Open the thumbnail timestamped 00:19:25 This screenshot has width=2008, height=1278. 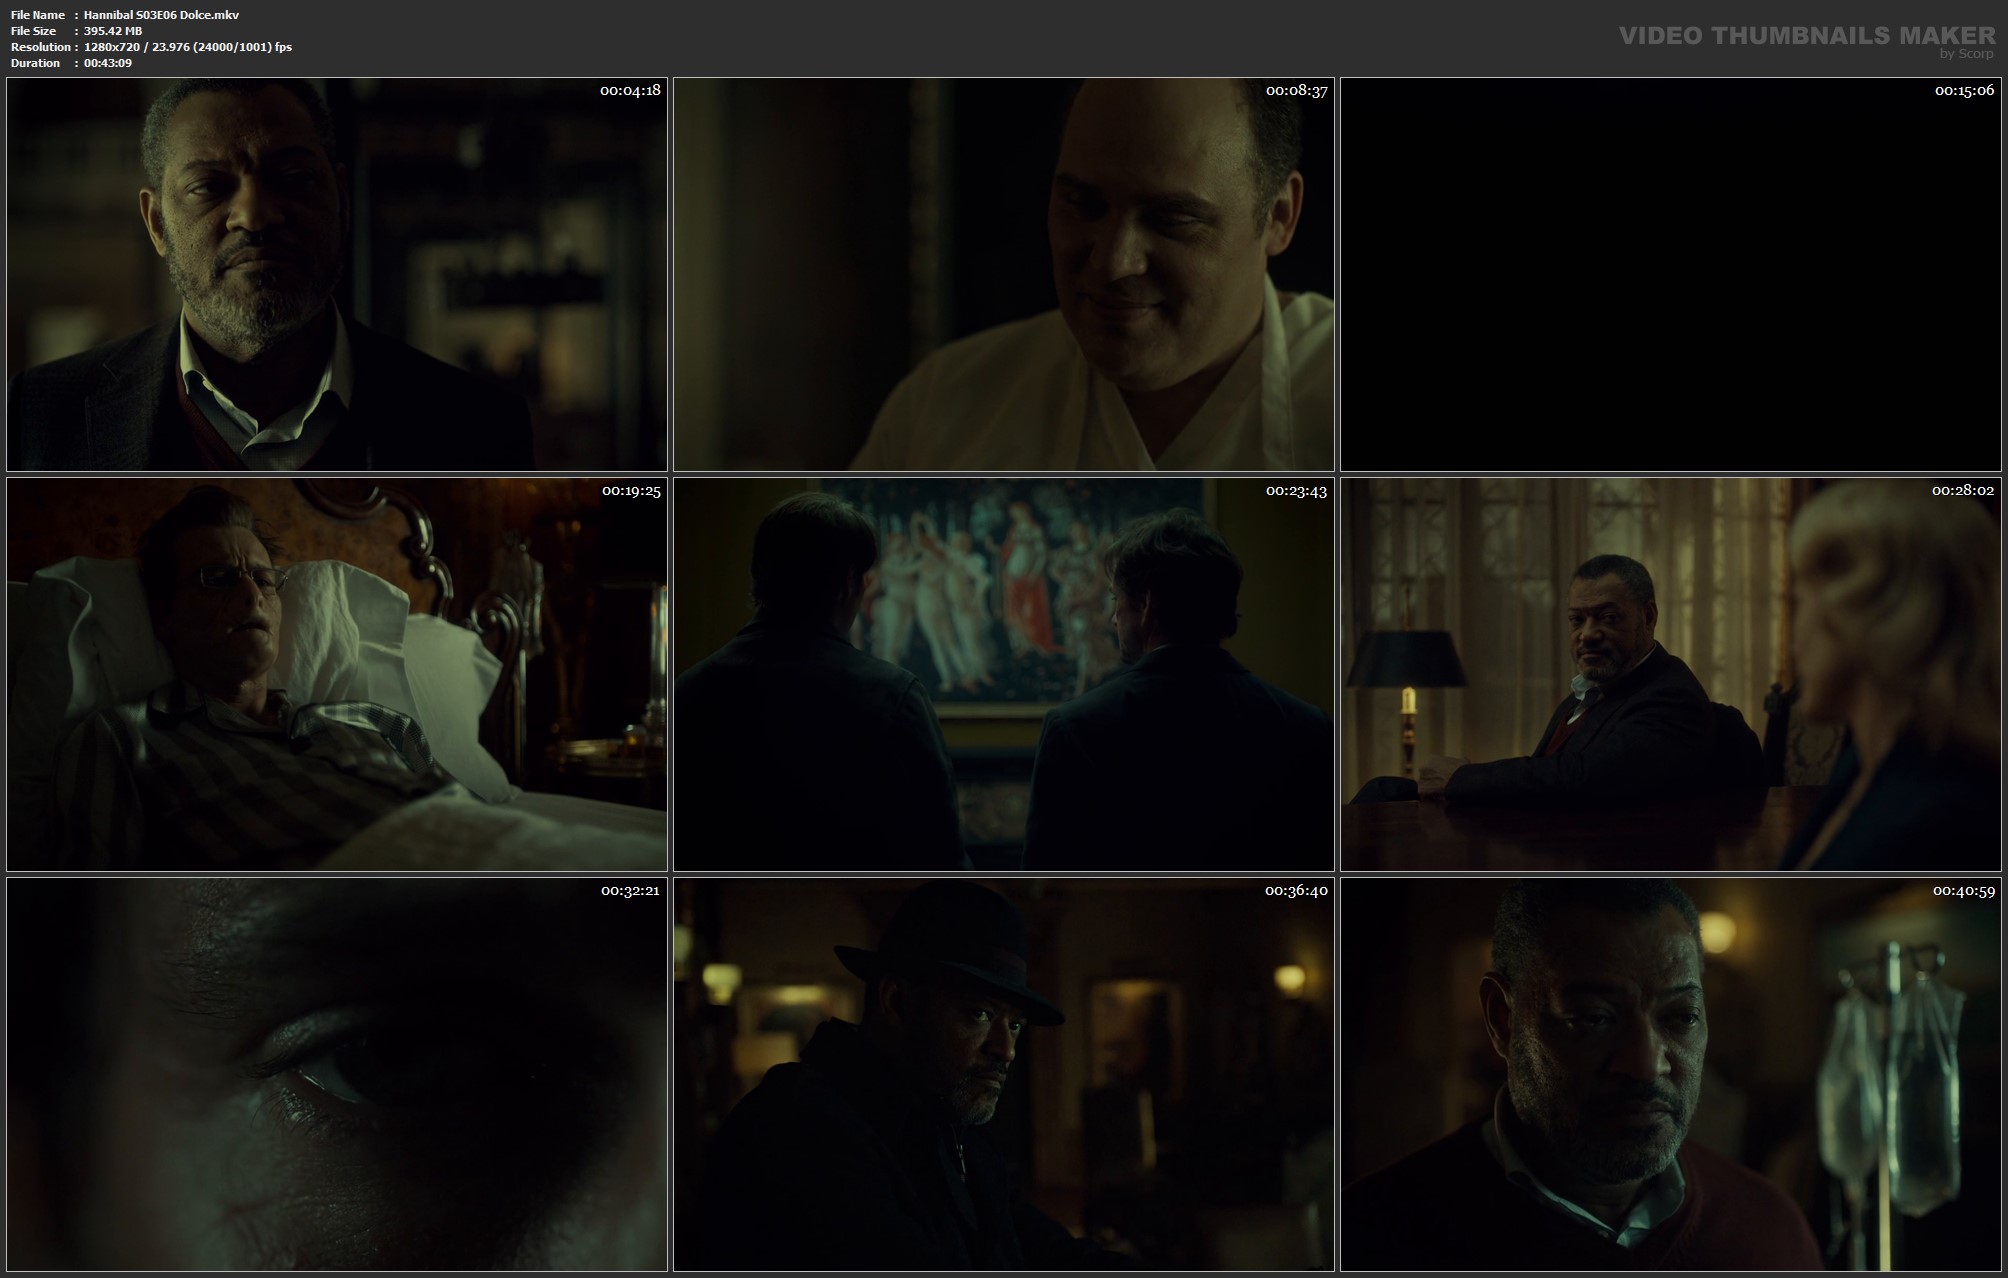tap(336, 674)
